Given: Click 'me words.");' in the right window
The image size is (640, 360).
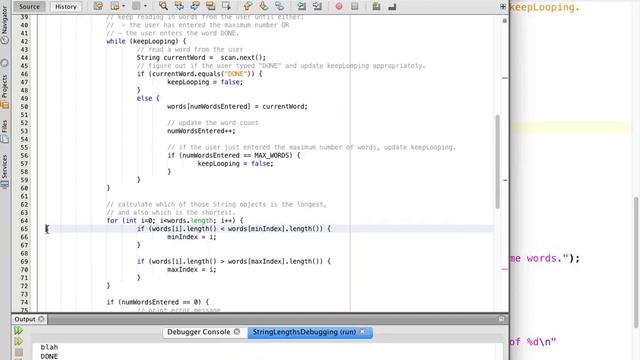Looking at the screenshot, I should click(x=544, y=258).
